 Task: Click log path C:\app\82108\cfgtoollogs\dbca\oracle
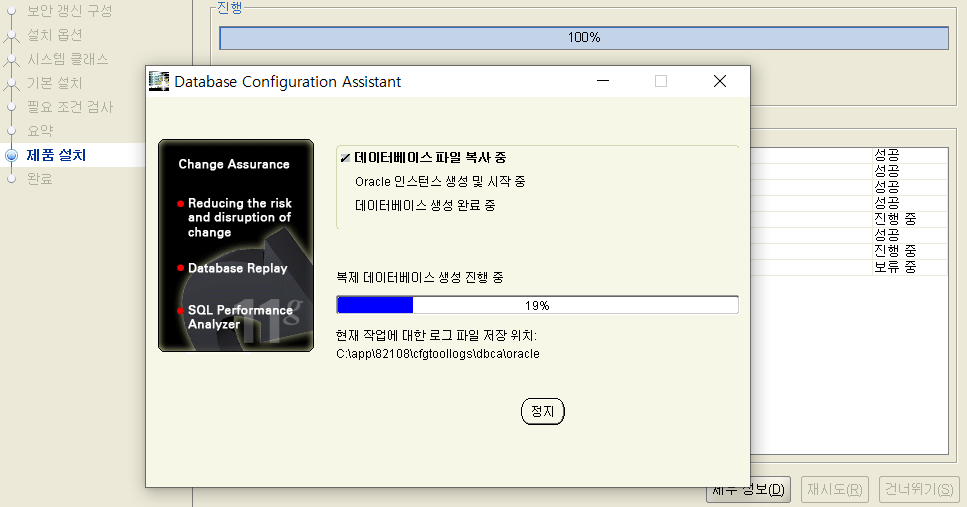[x=438, y=354]
